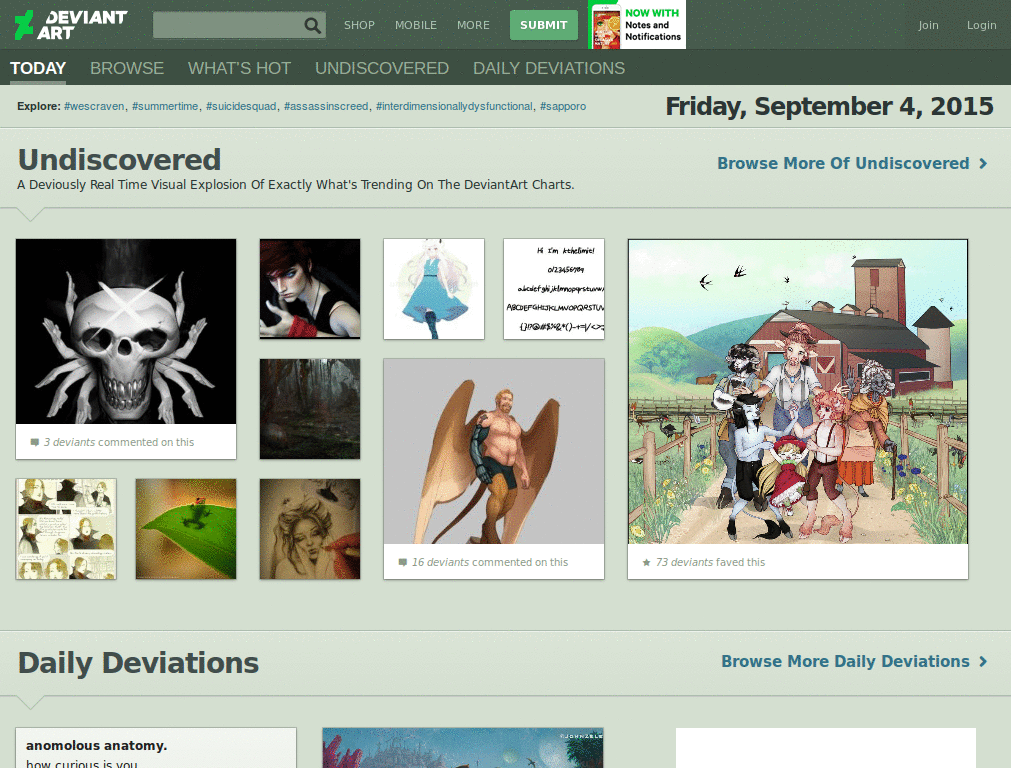Open the #suicidesquad explore tag
This screenshot has width=1024, height=768.
pos(241,106)
